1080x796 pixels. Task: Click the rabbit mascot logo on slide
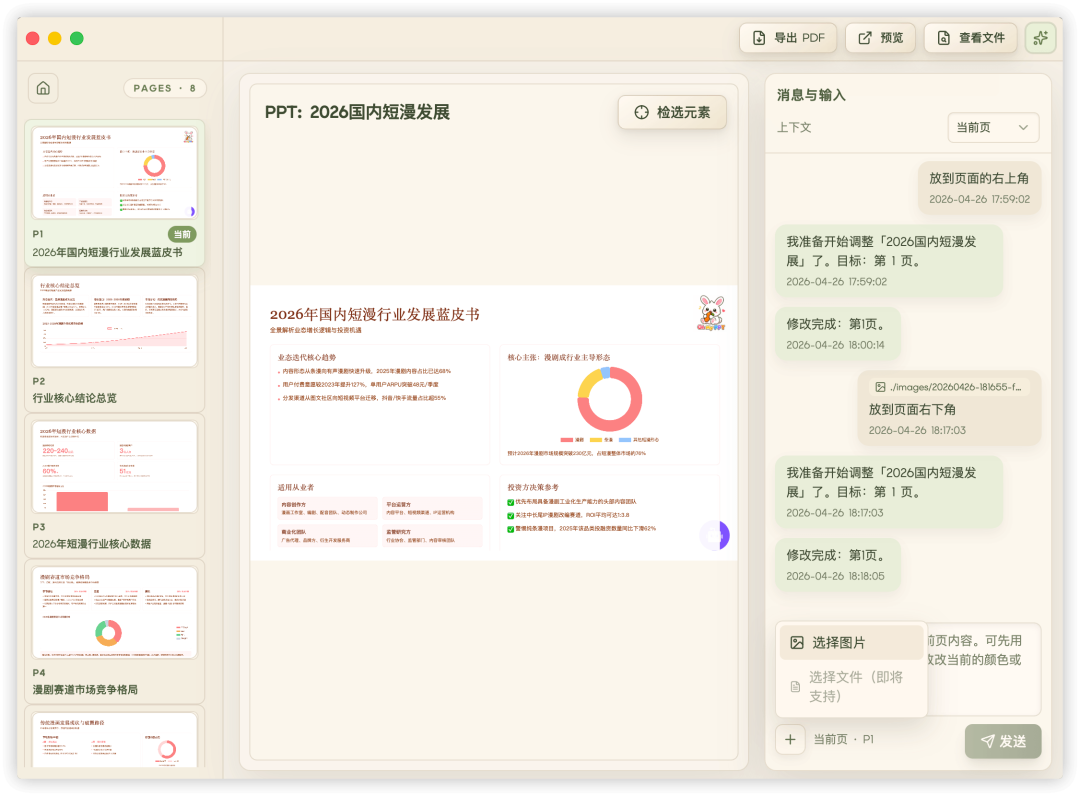[x=711, y=313]
